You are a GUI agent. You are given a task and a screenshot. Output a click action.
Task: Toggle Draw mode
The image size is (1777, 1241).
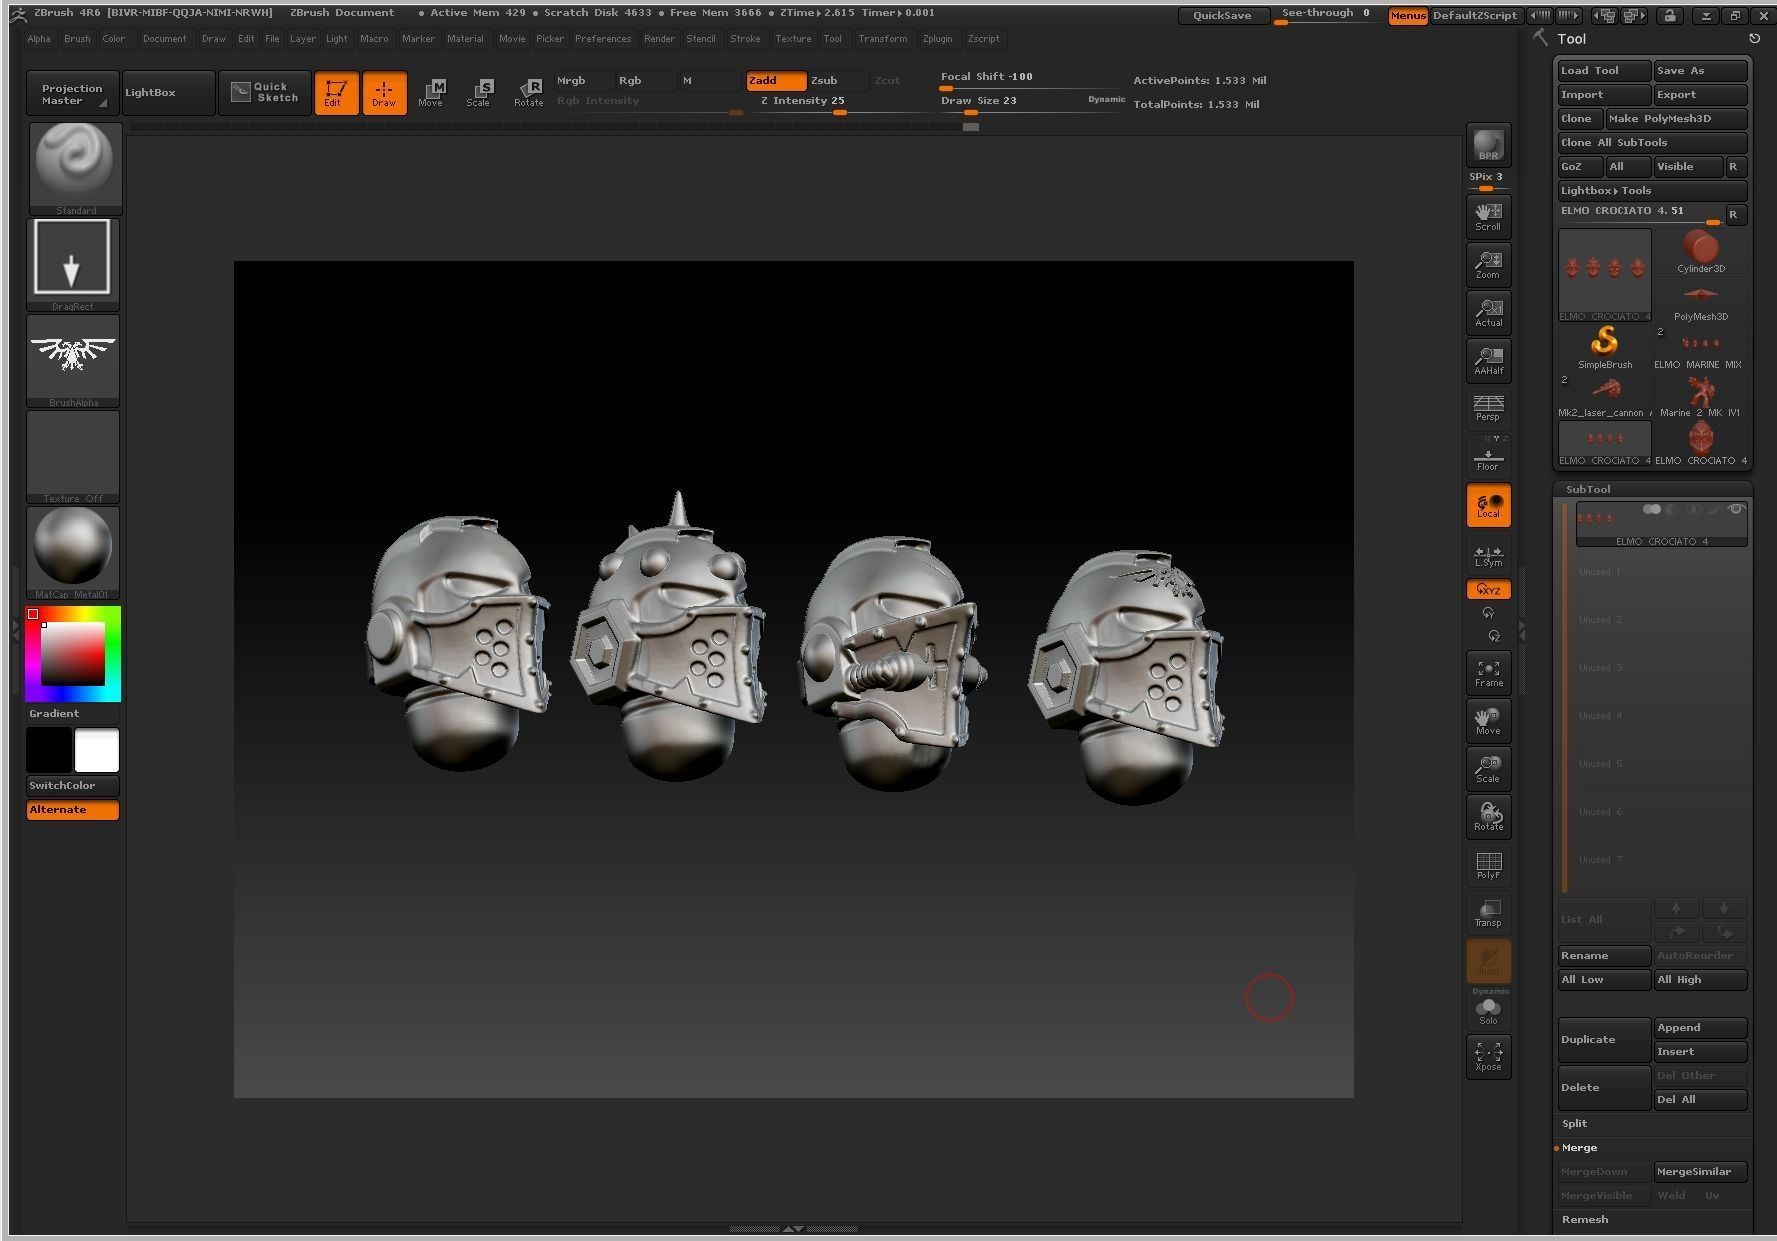tap(384, 93)
